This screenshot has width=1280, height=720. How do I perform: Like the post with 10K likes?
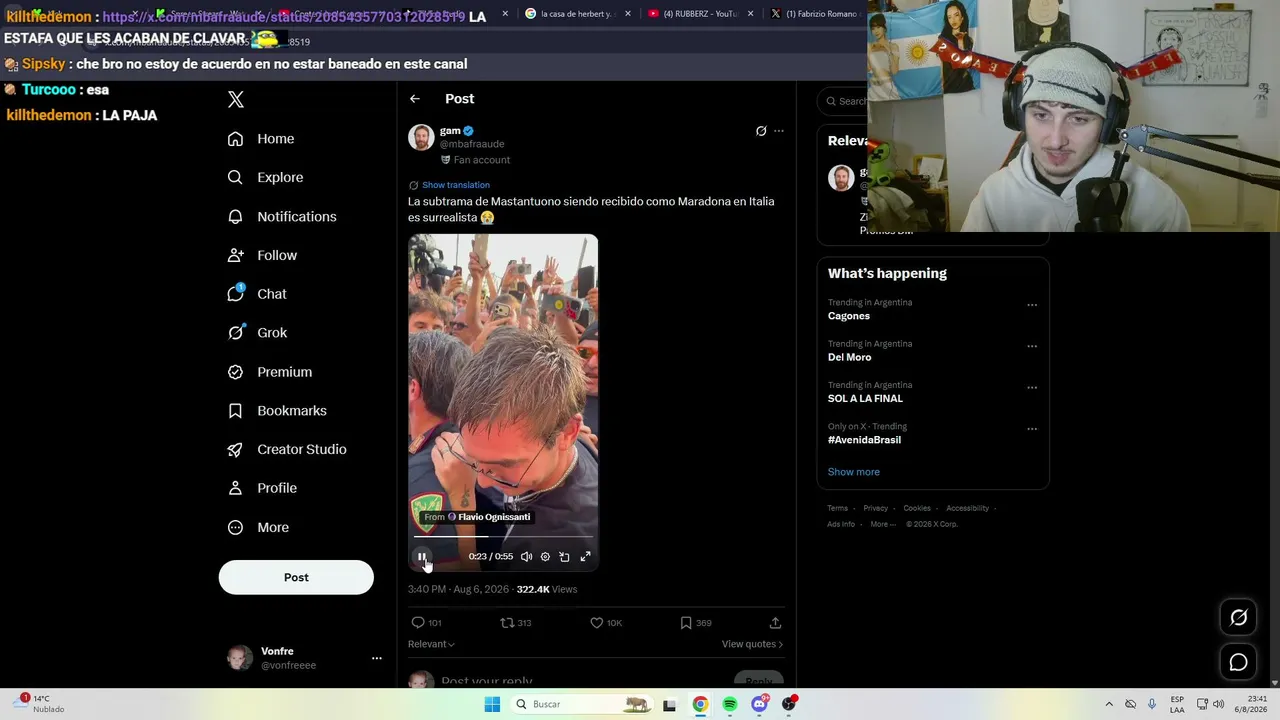coord(597,622)
